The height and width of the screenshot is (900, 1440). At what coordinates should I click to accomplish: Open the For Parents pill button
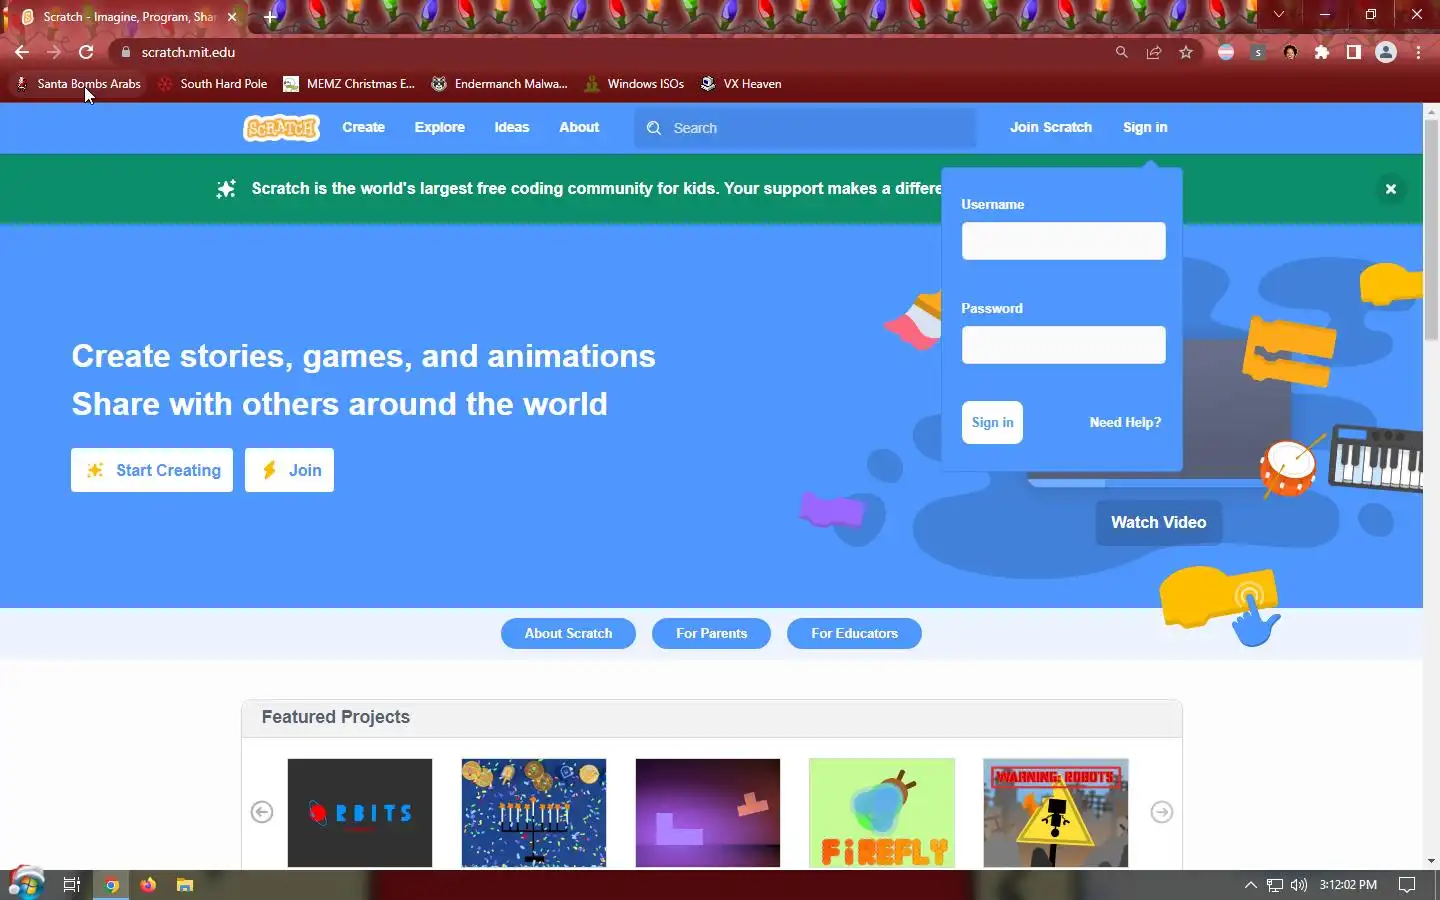pyautogui.click(x=711, y=633)
